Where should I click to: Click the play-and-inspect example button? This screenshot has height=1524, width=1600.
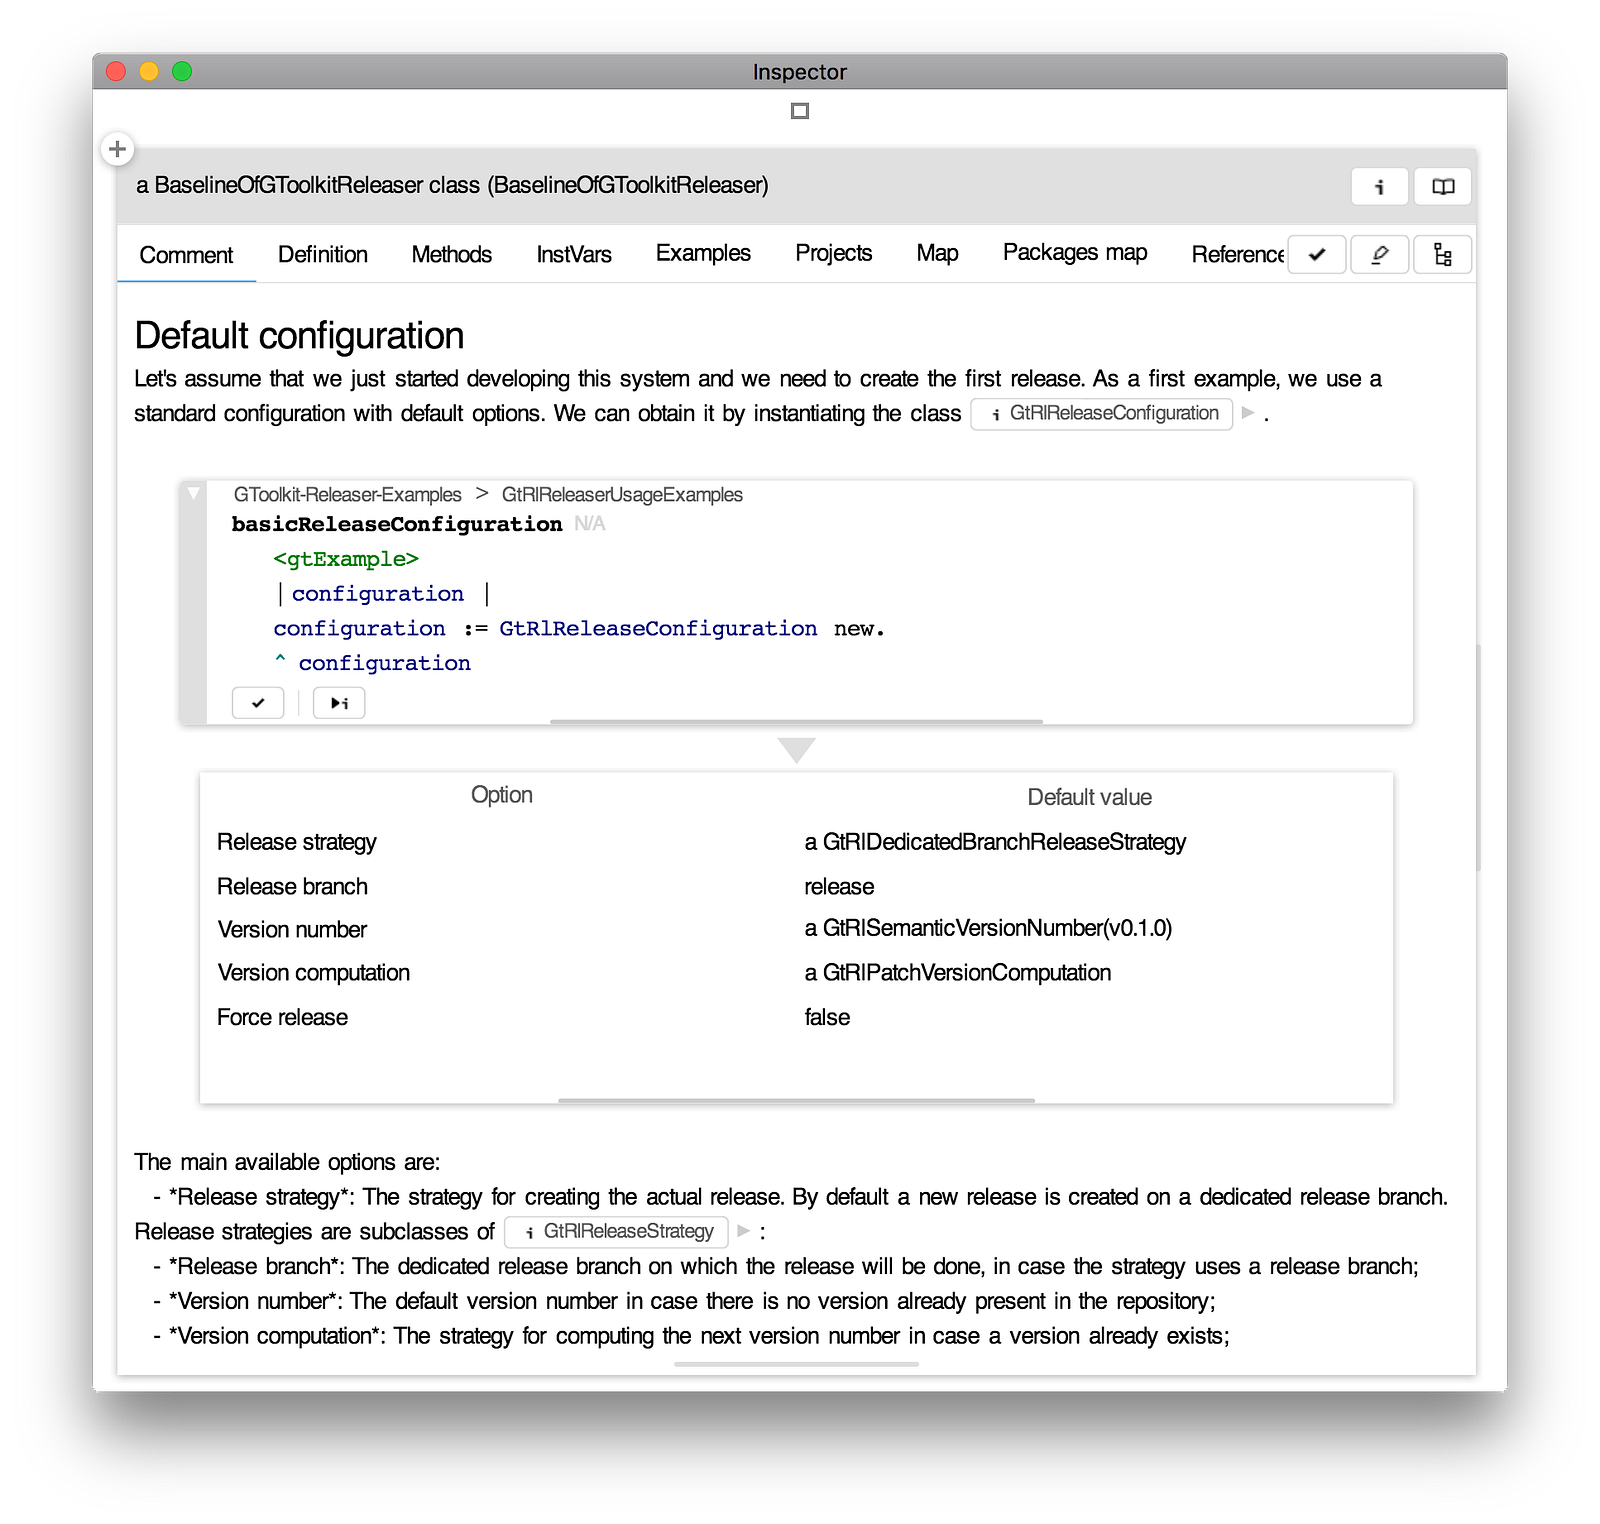coord(339,703)
